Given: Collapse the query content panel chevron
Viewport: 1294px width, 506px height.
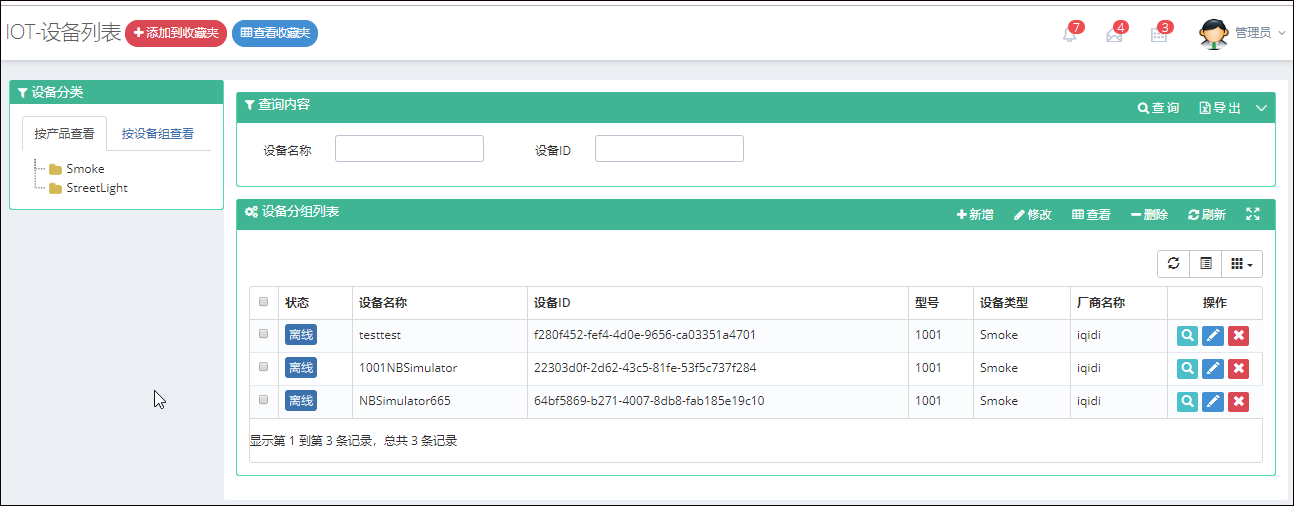Looking at the screenshot, I should [x=1261, y=108].
